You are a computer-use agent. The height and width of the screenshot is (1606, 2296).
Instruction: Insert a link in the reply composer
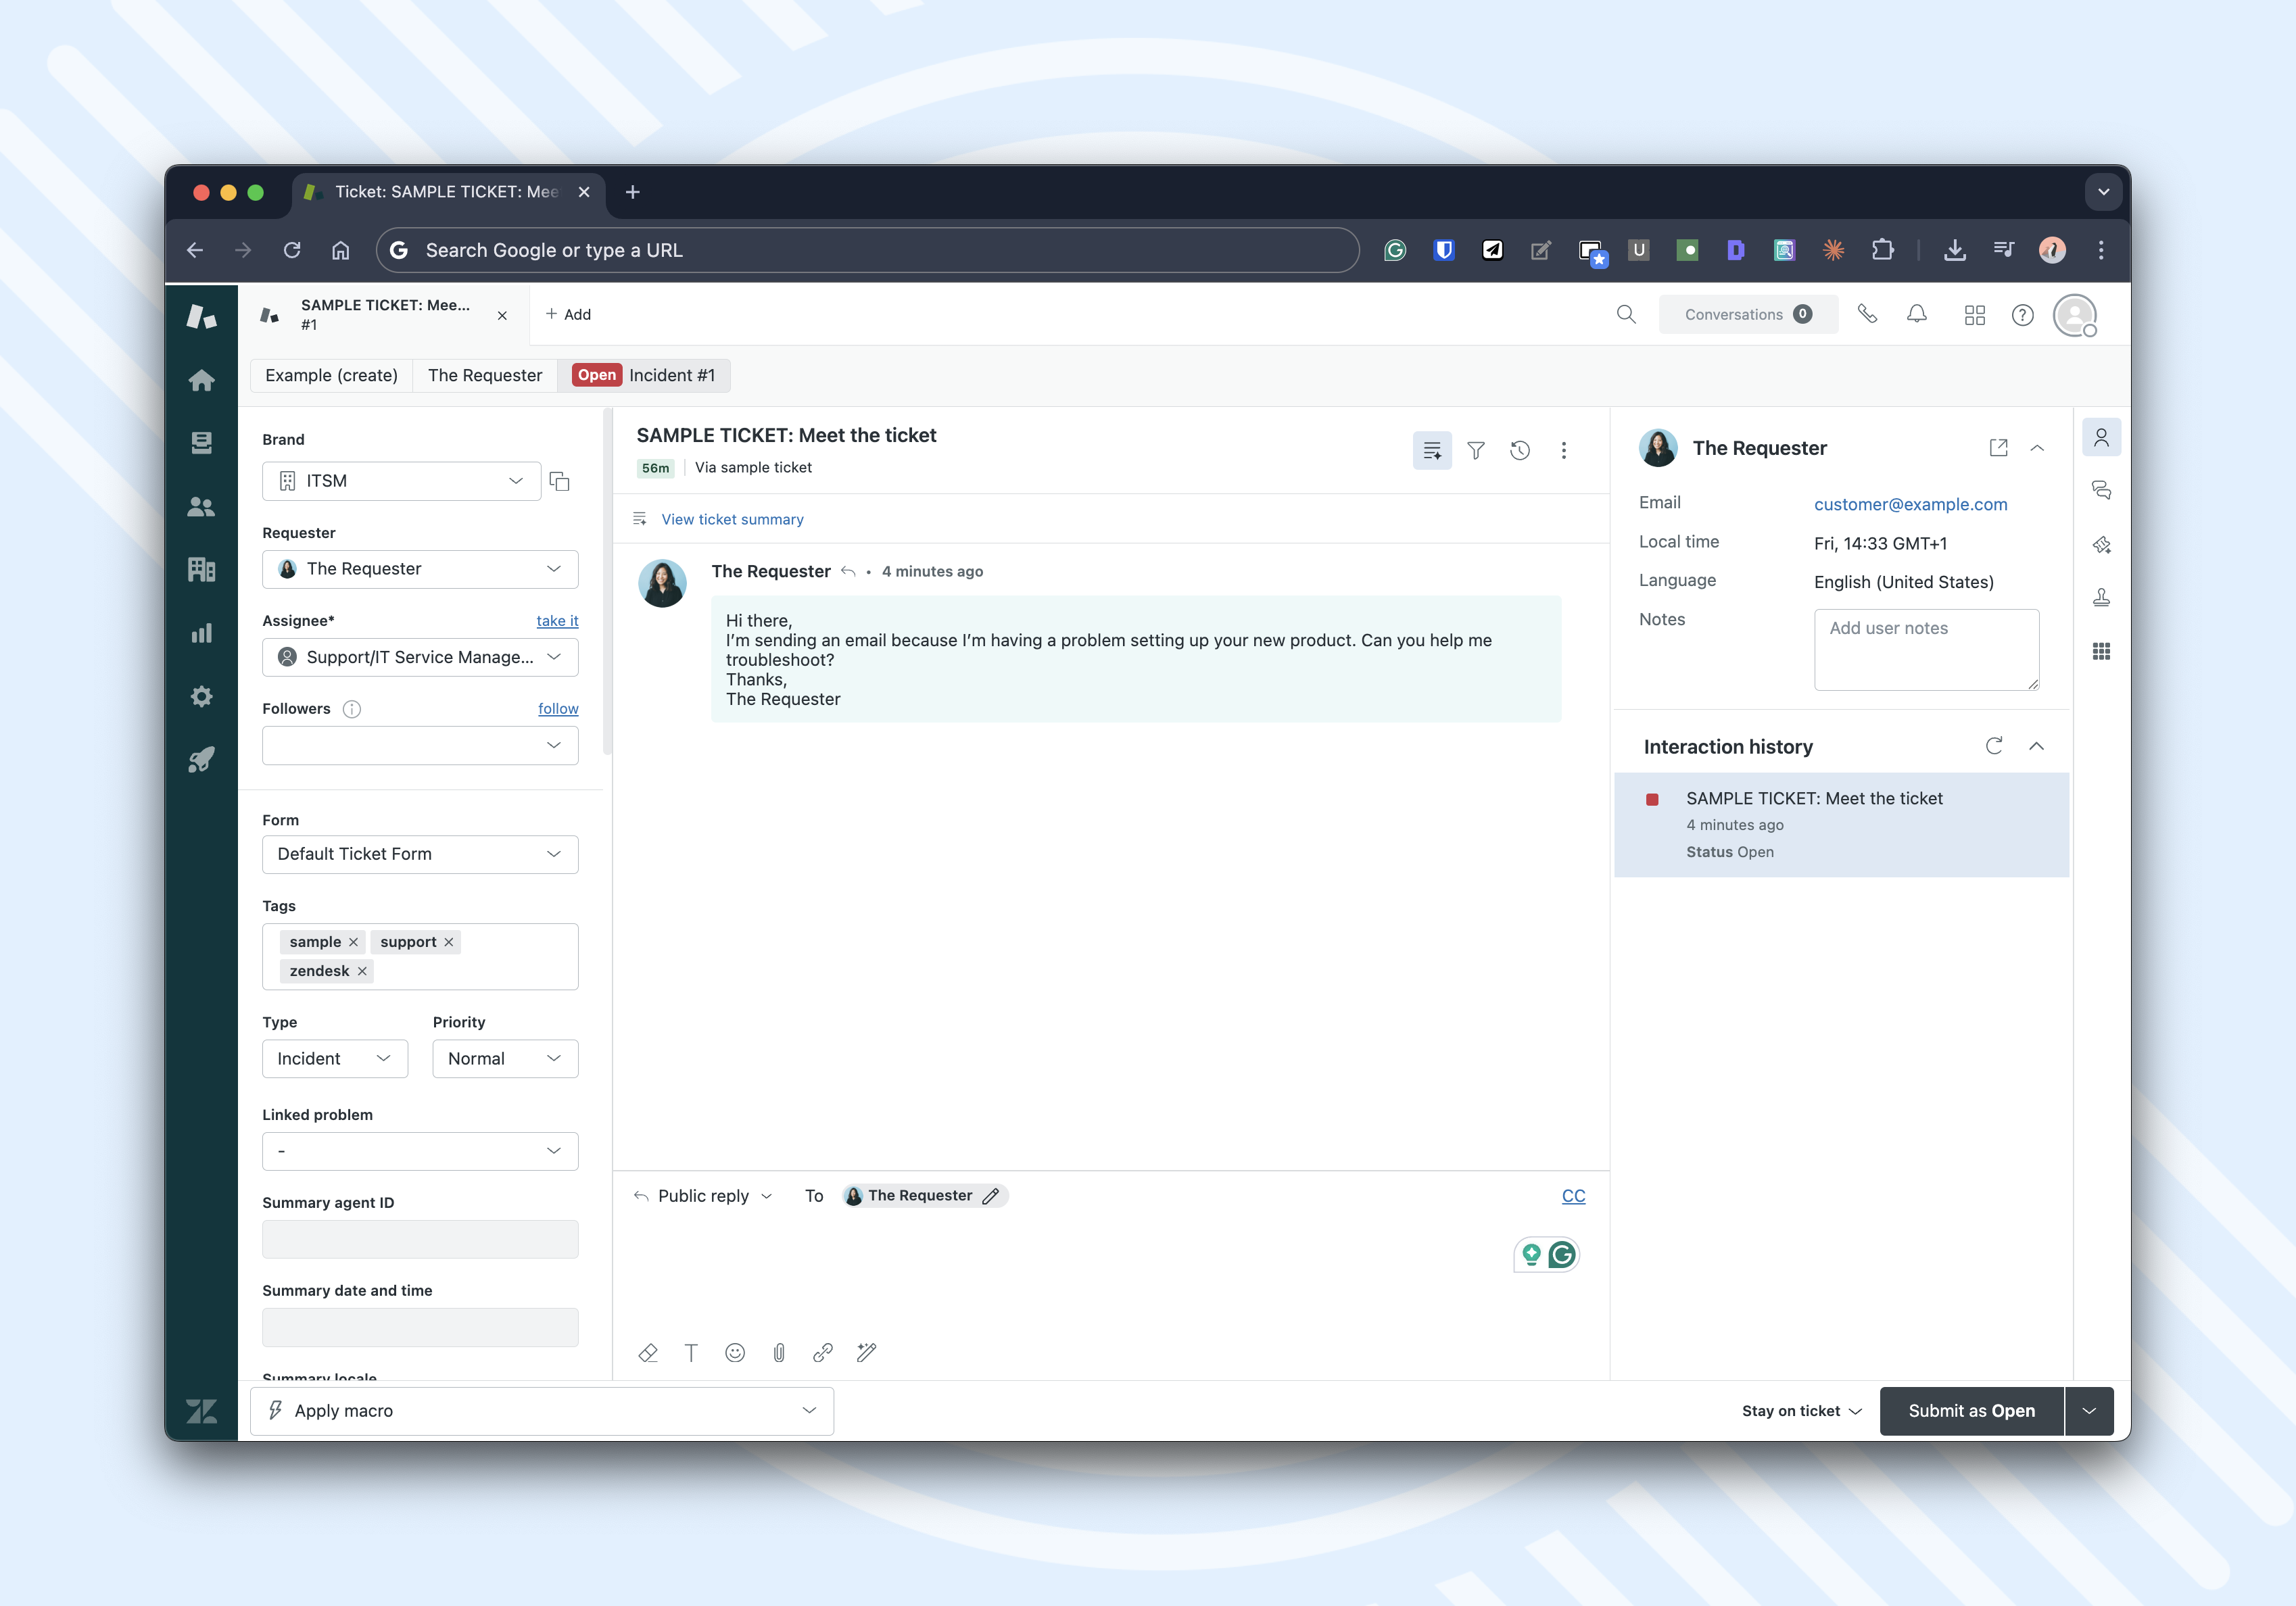pos(823,1352)
